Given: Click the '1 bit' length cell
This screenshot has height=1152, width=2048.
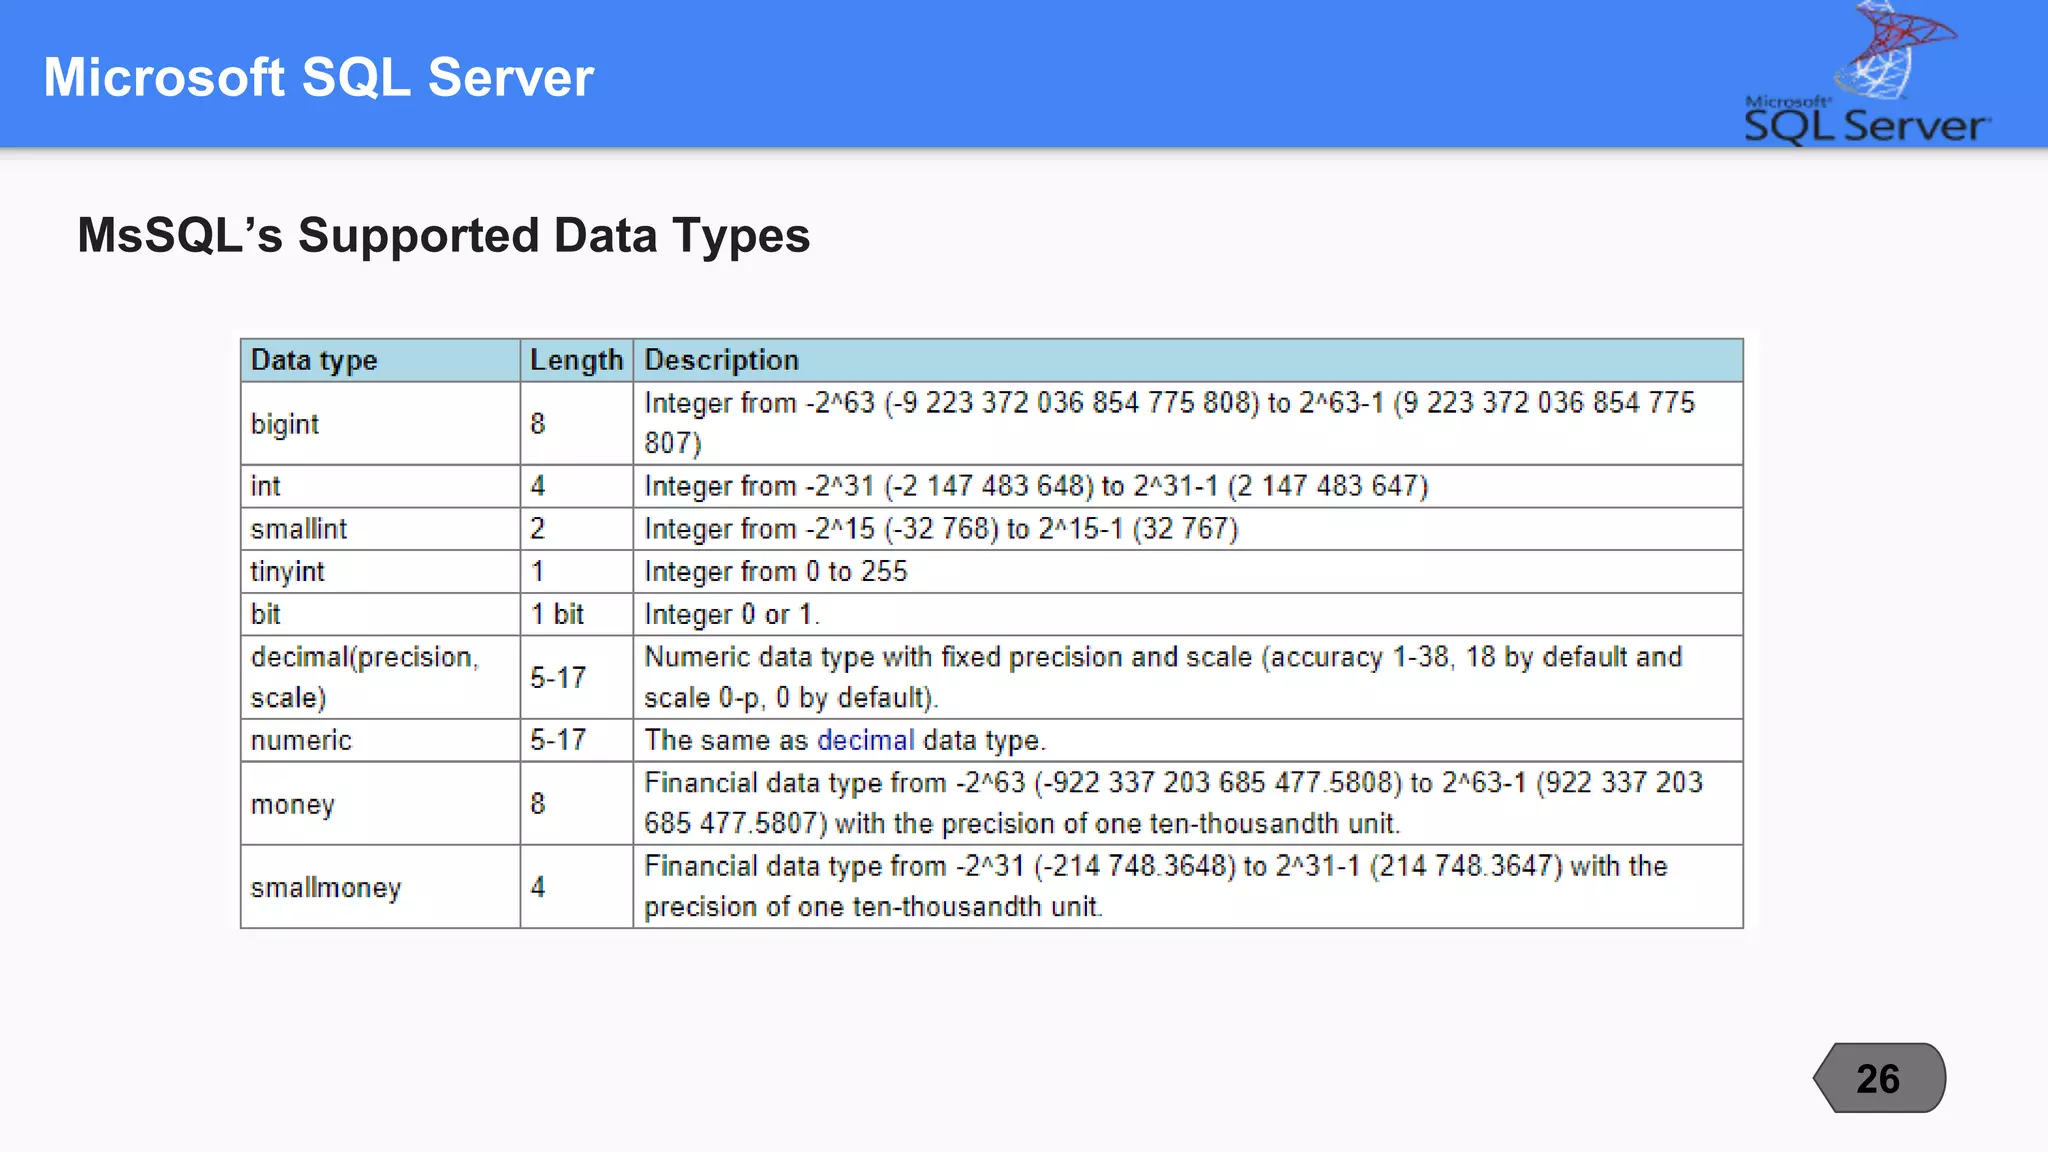Looking at the screenshot, I should (557, 614).
